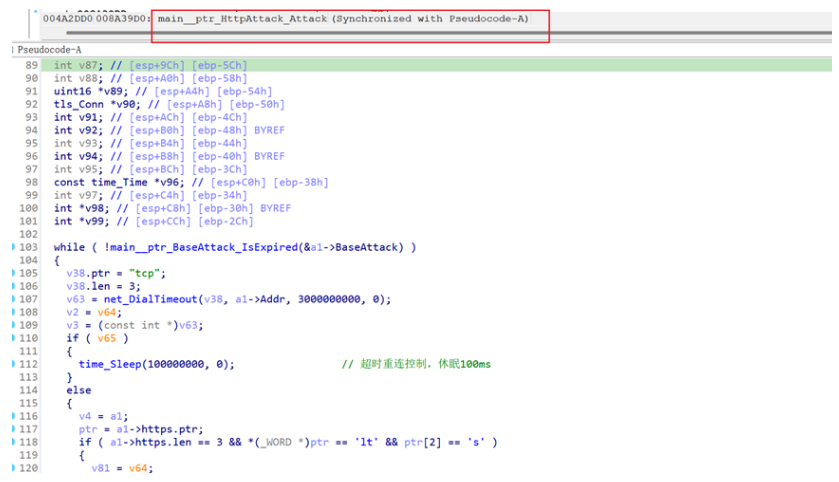Click the net_DialTimeout function call
Image resolution: width=839 pixels, height=482 pixels.
pos(150,299)
